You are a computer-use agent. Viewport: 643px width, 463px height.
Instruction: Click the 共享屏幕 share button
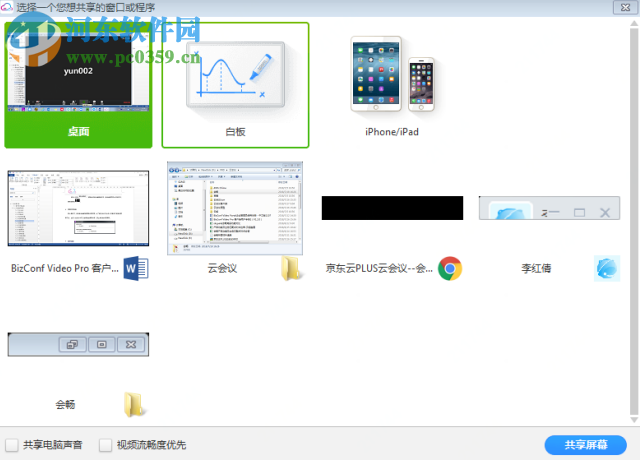pyautogui.click(x=586, y=445)
